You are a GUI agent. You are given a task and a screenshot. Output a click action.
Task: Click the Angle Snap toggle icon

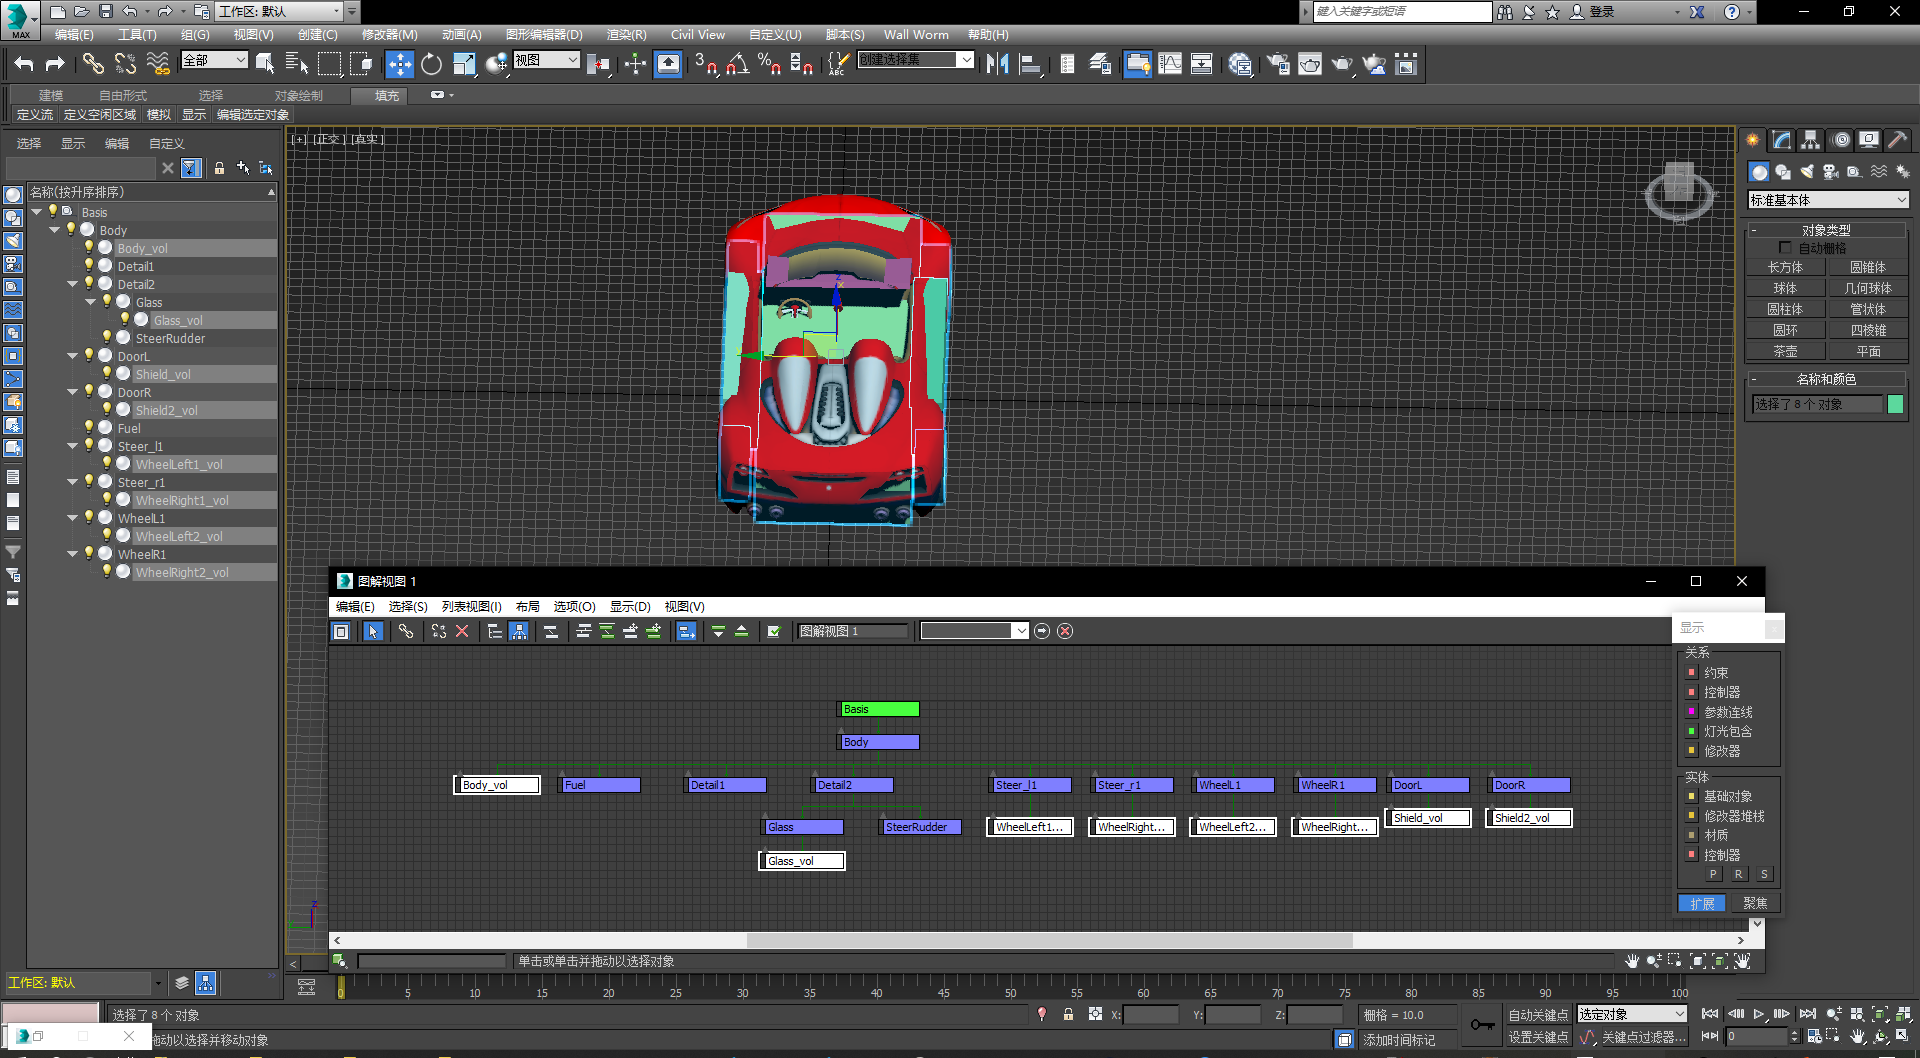(x=738, y=65)
